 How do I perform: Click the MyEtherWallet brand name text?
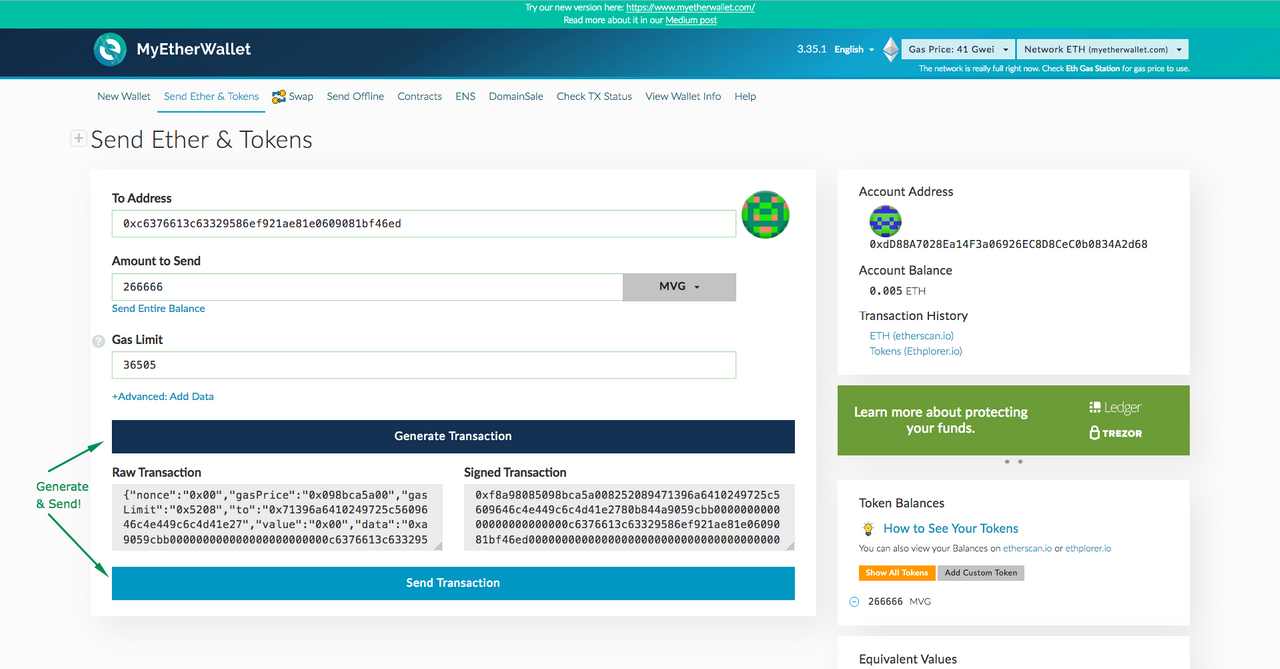coord(194,49)
